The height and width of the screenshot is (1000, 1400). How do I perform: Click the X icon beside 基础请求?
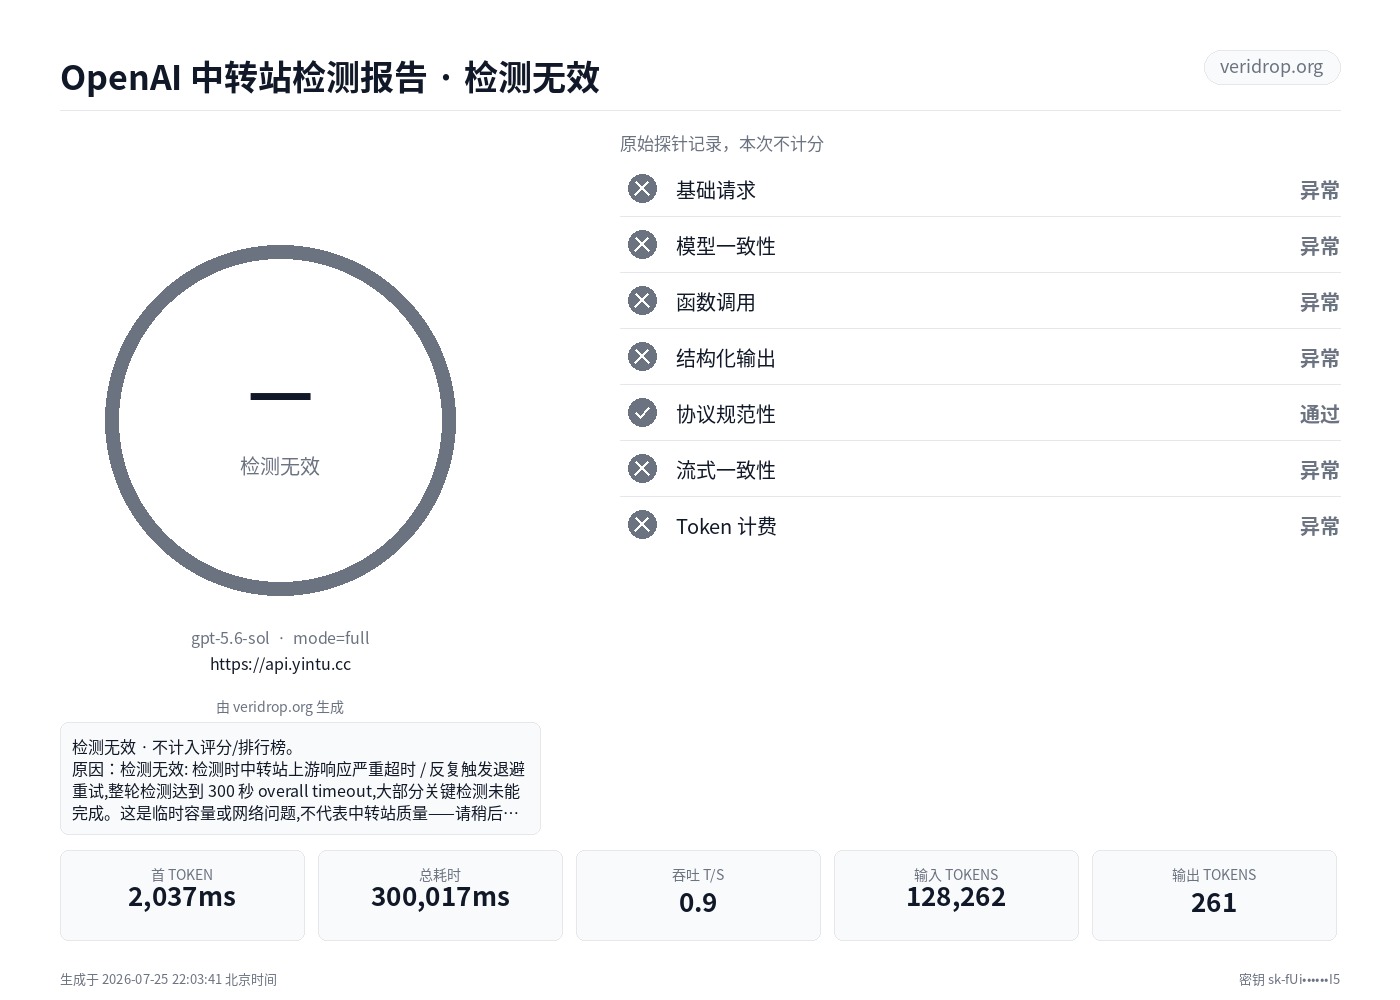[642, 189]
